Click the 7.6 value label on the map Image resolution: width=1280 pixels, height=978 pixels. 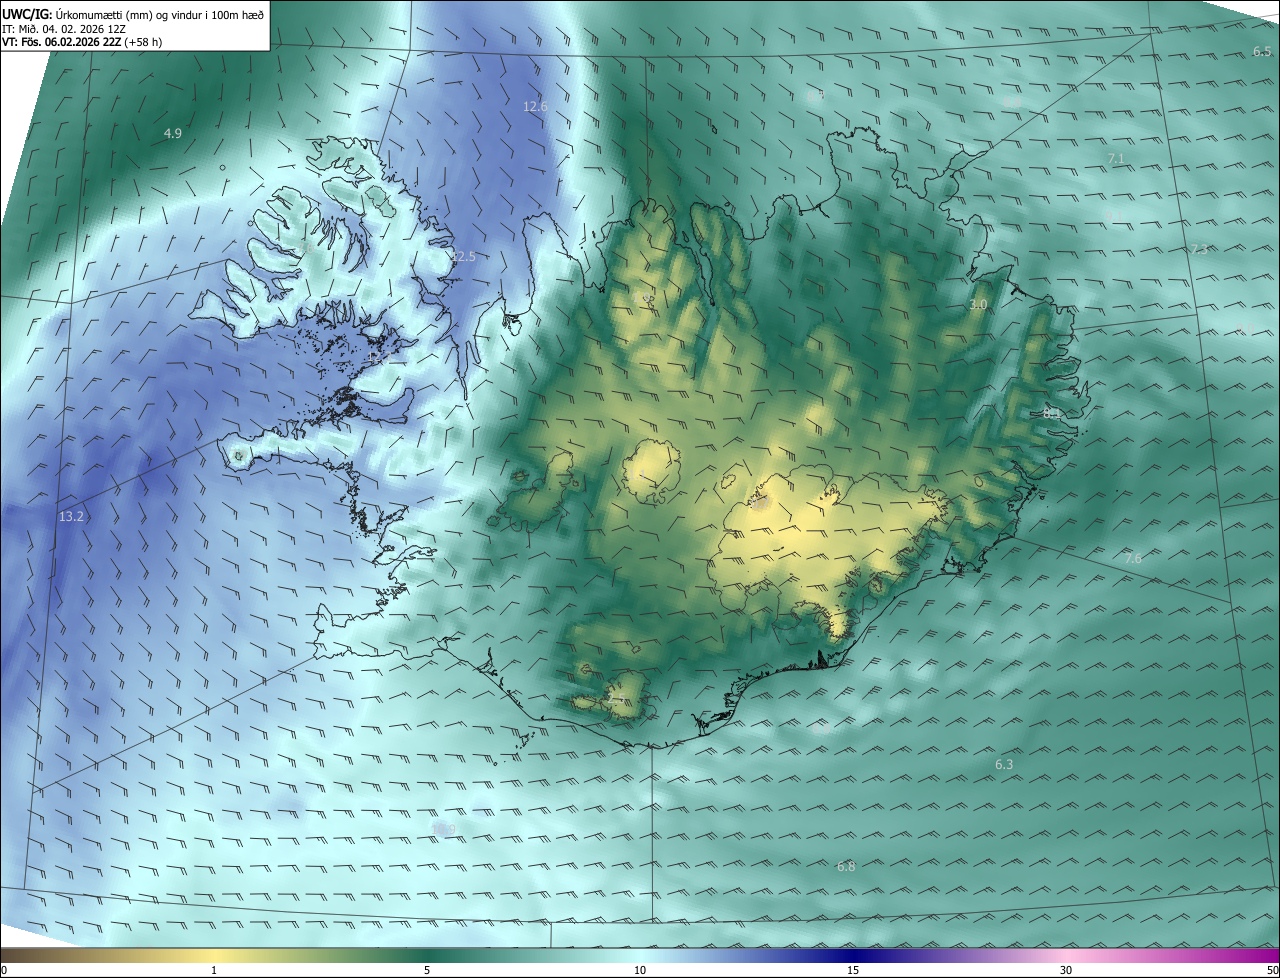1132,558
